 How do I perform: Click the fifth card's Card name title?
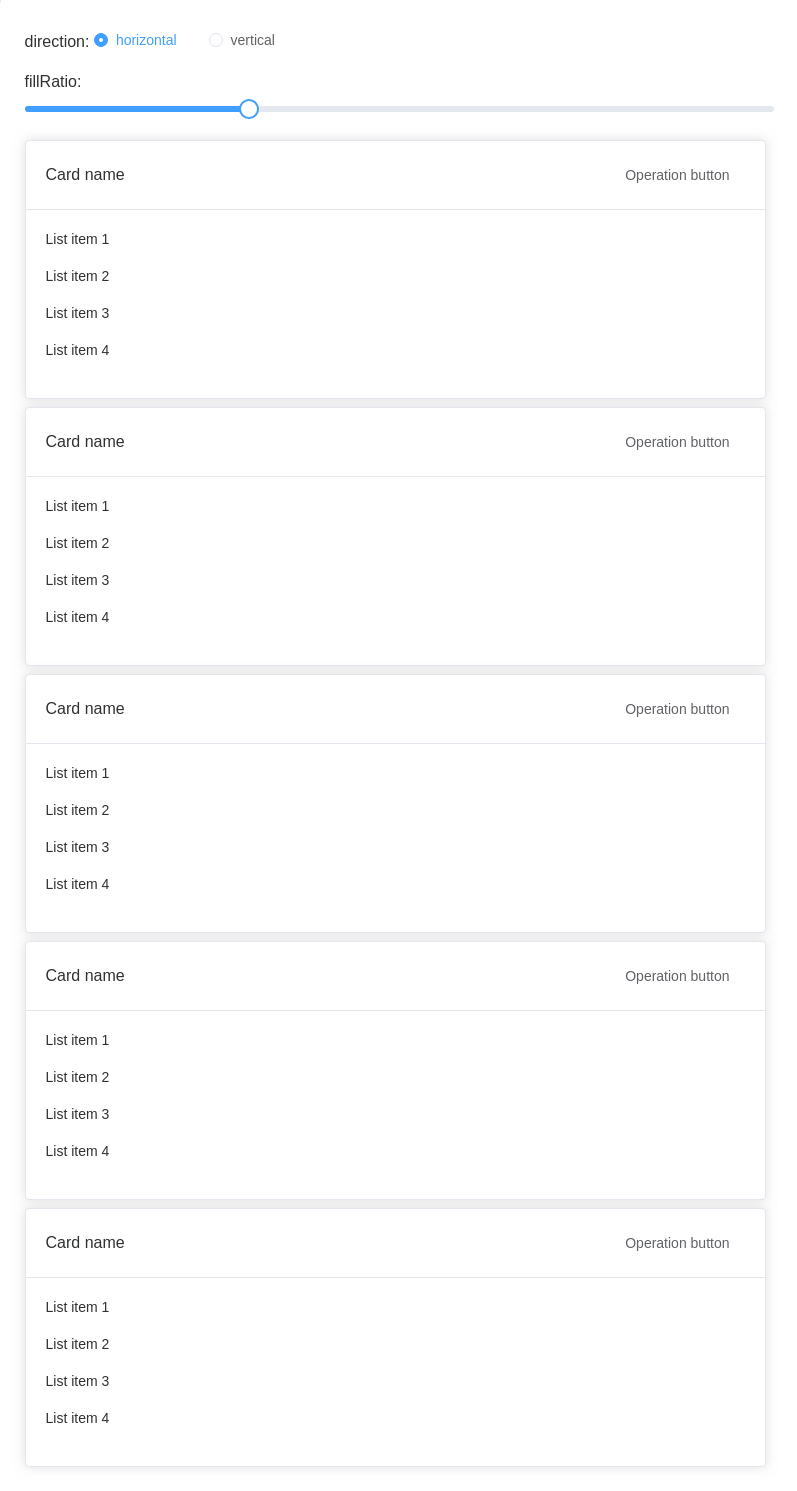(85, 1243)
